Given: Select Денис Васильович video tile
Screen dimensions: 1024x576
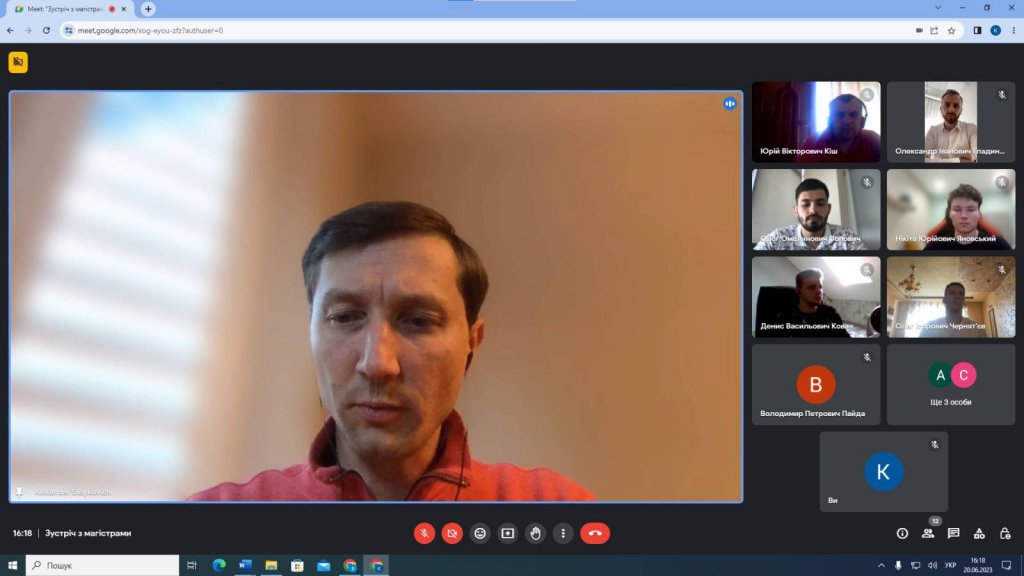Looking at the screenshot, I should (x=816, y=296).
